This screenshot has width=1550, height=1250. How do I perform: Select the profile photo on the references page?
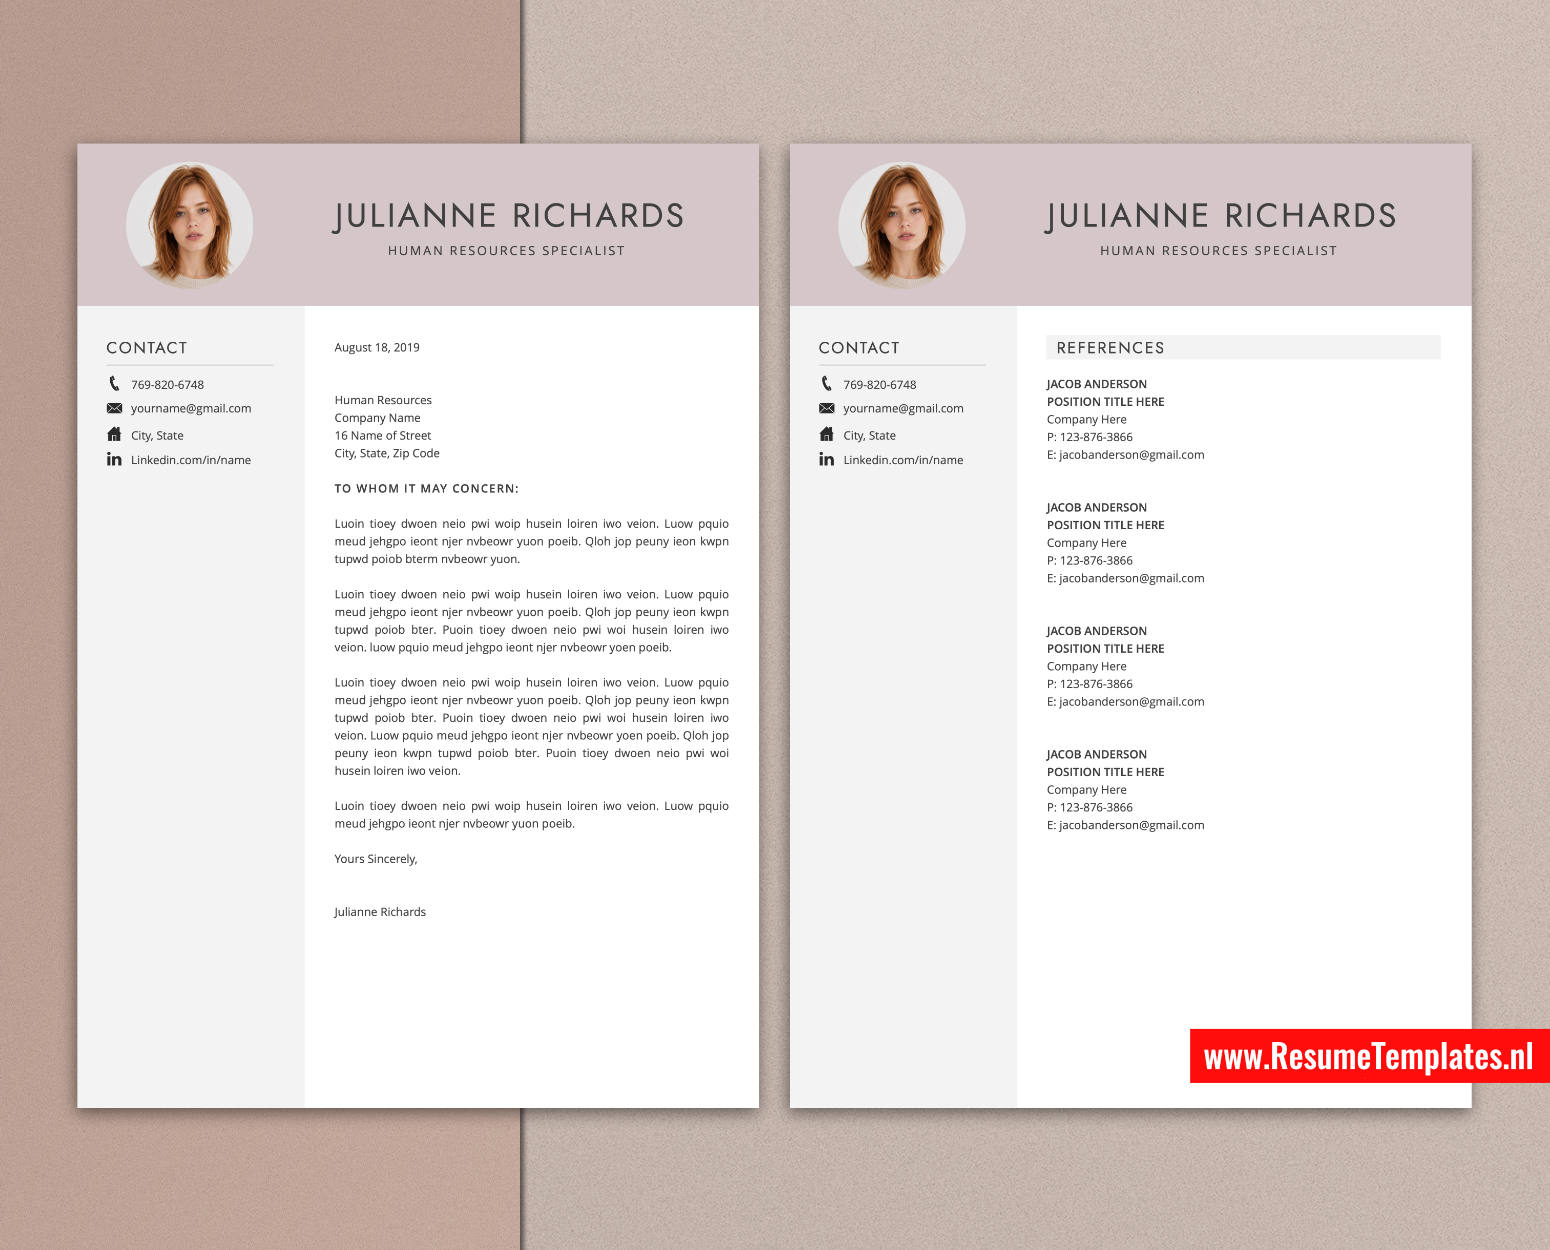[901, 225]
